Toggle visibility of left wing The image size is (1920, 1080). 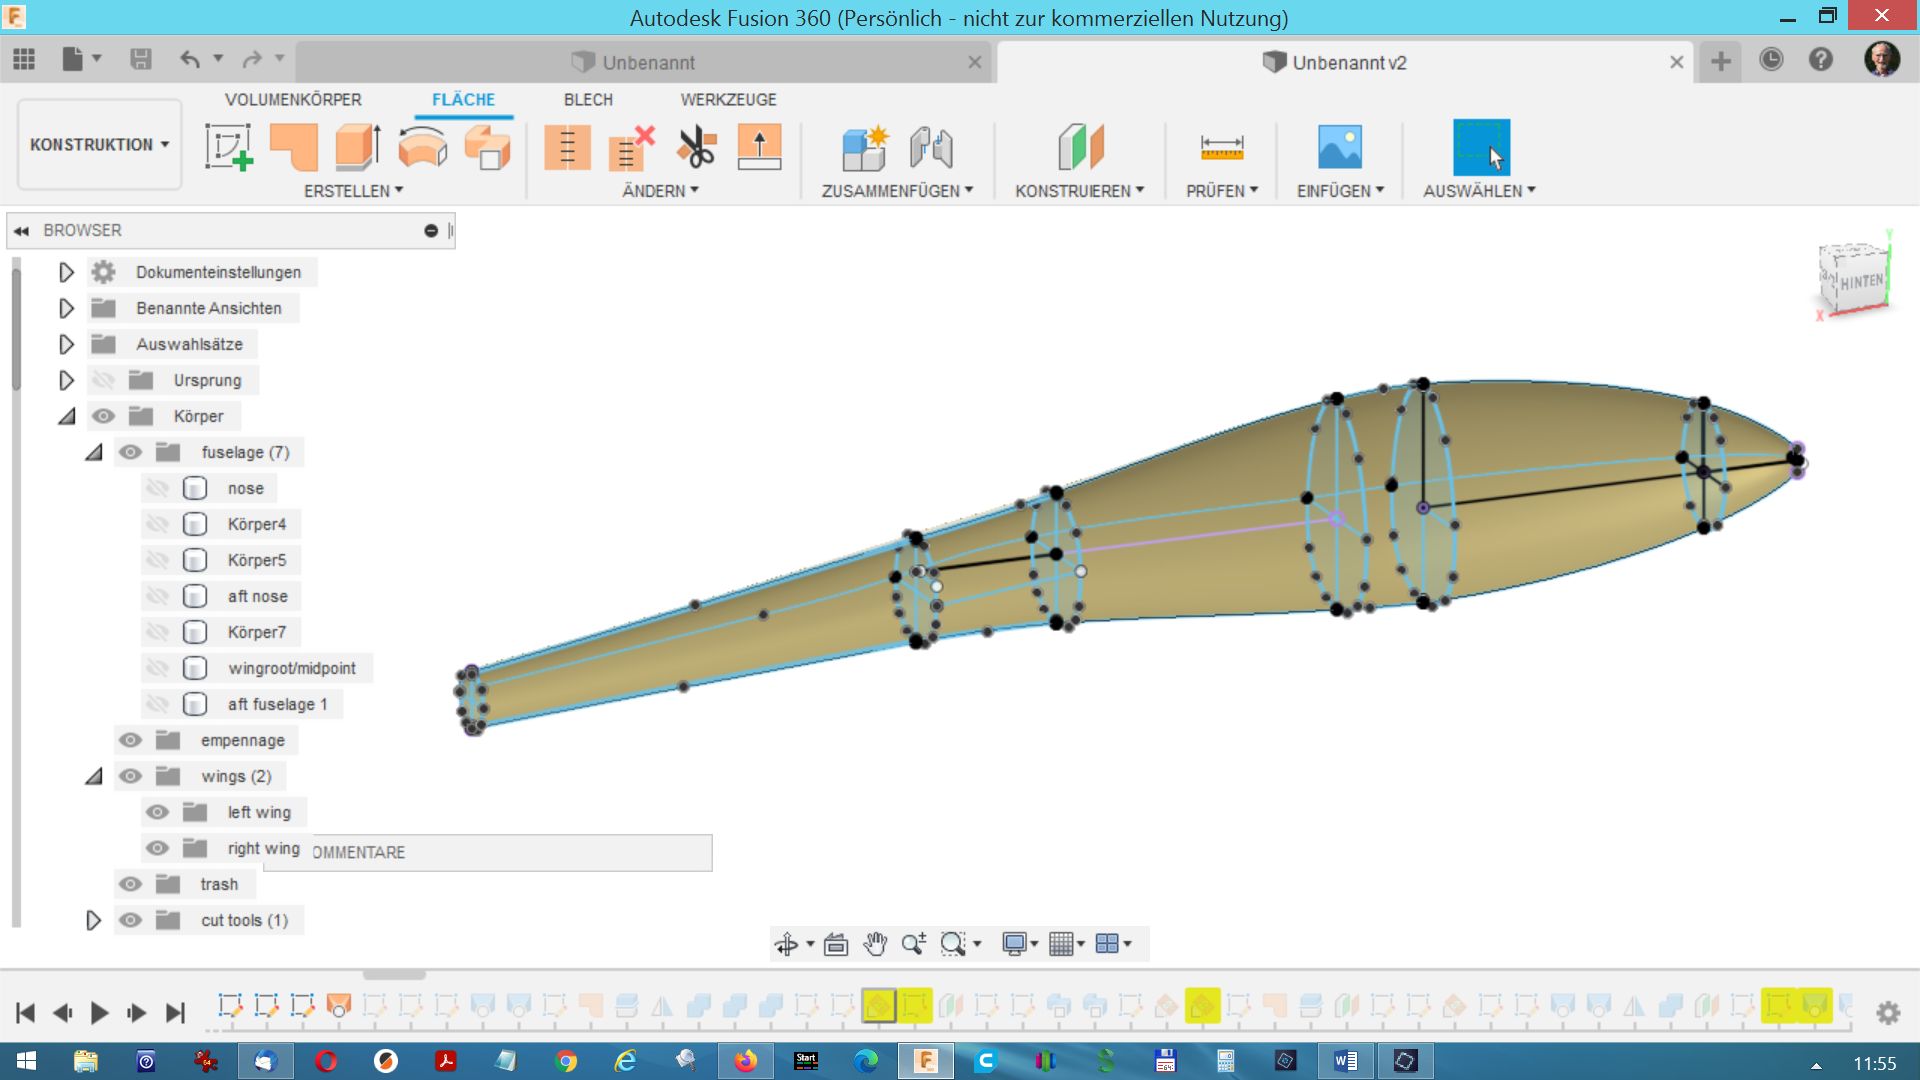tap(157, 812)
